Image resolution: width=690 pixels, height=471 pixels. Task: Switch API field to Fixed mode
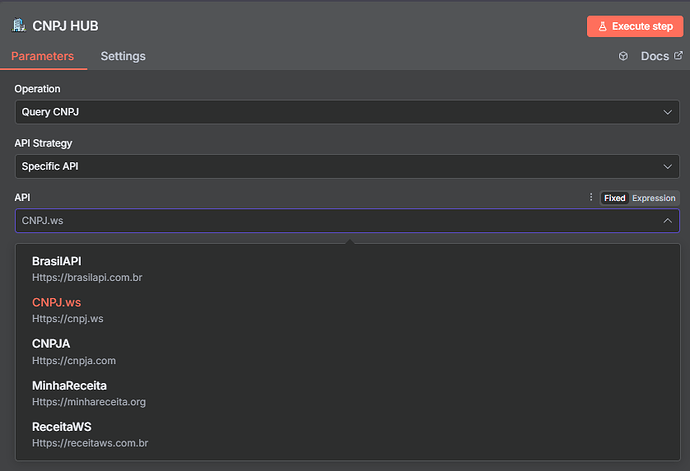(615, 198)
